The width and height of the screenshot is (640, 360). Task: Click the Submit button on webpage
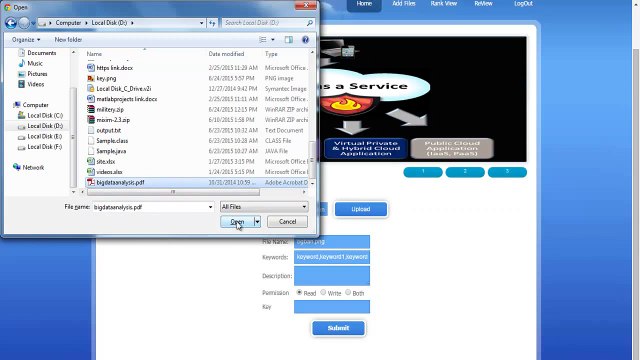pos(338,328)
